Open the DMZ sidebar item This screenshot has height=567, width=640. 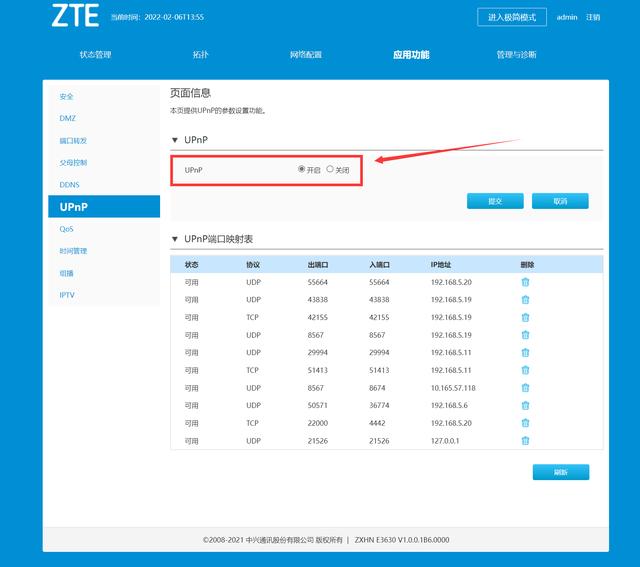click(67, 118)
